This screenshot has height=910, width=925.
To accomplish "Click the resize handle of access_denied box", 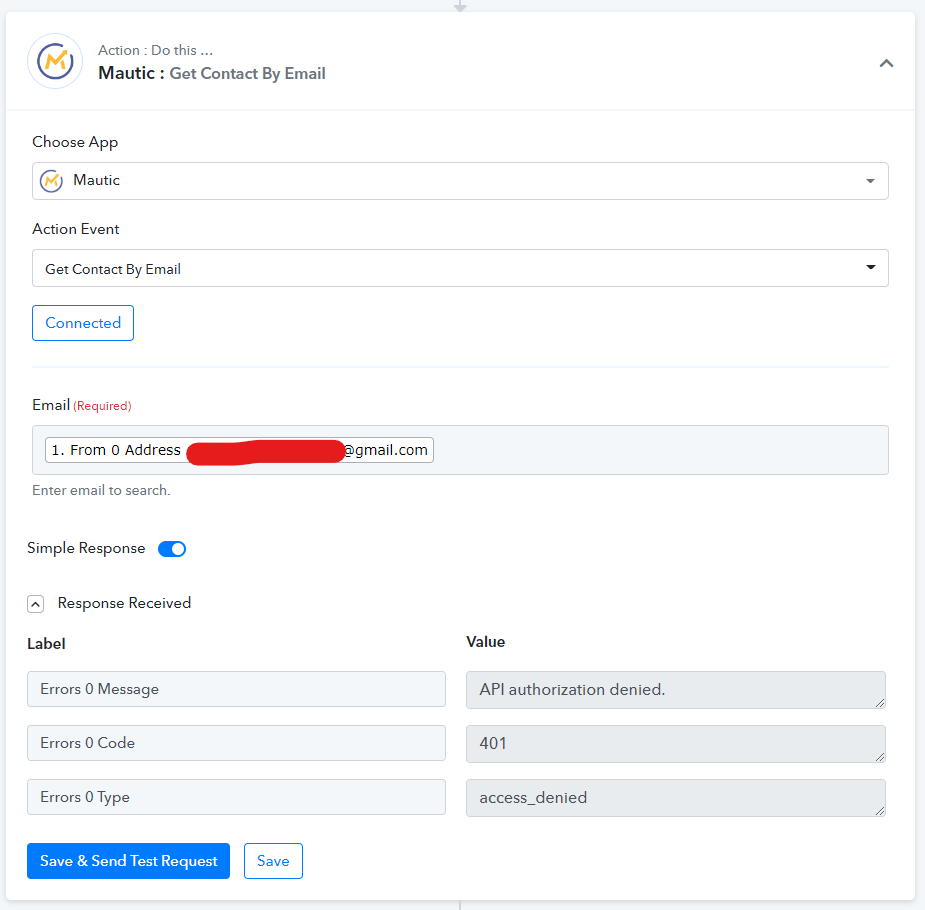I will pyautogui.click(x=880, y=811).
